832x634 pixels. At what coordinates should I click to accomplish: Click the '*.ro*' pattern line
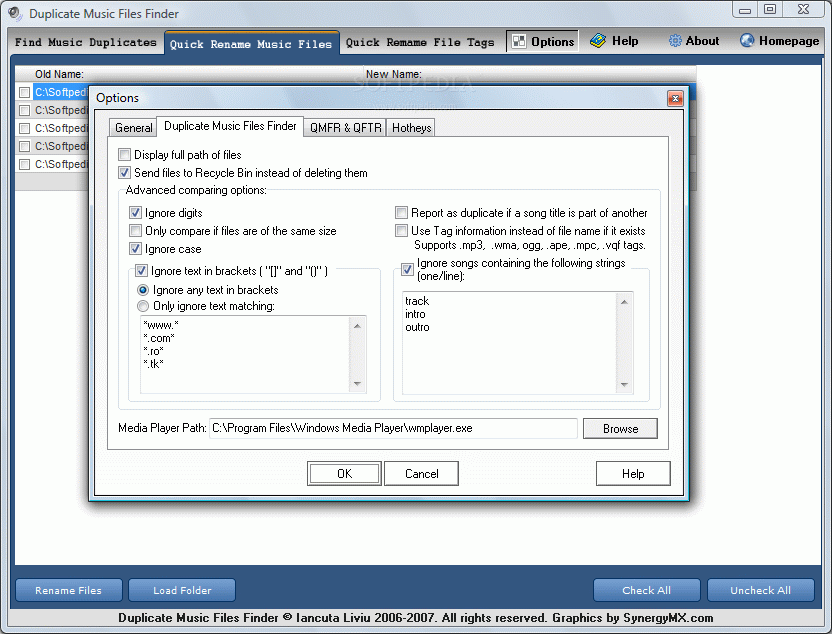(153, 351)
